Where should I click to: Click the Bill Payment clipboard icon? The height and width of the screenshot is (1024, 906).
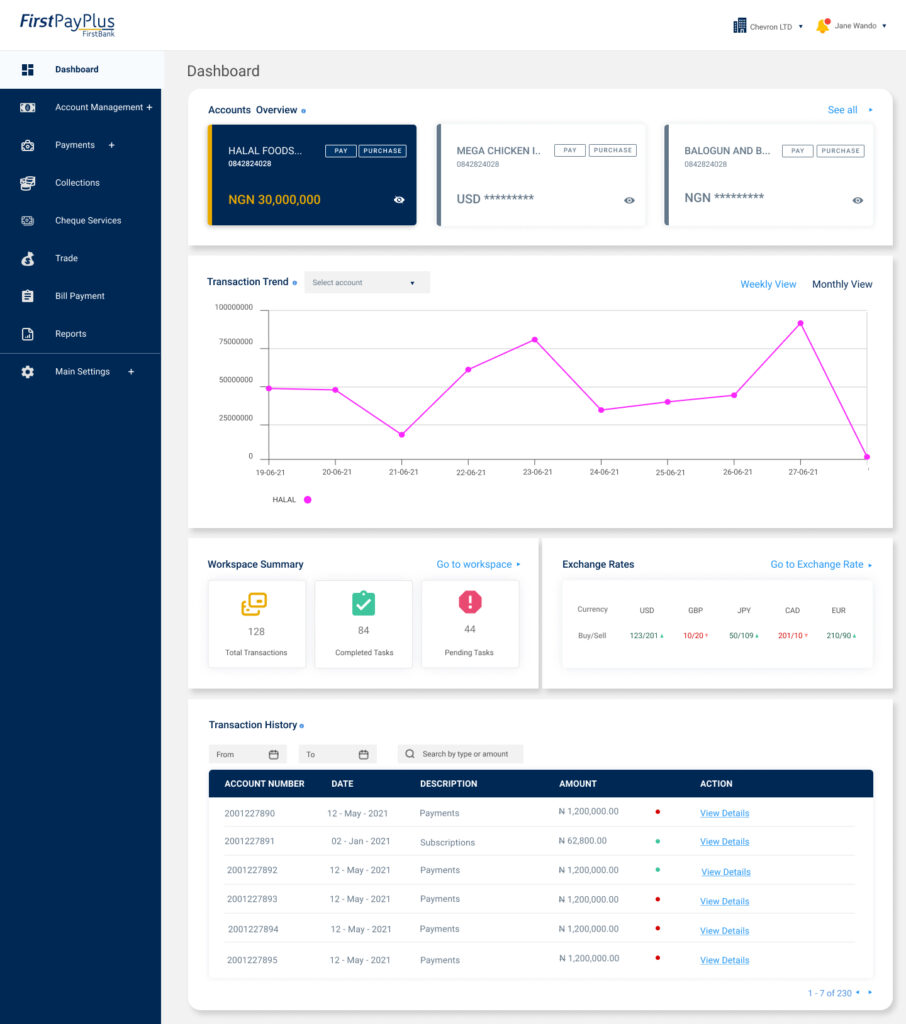click(28, 296)
